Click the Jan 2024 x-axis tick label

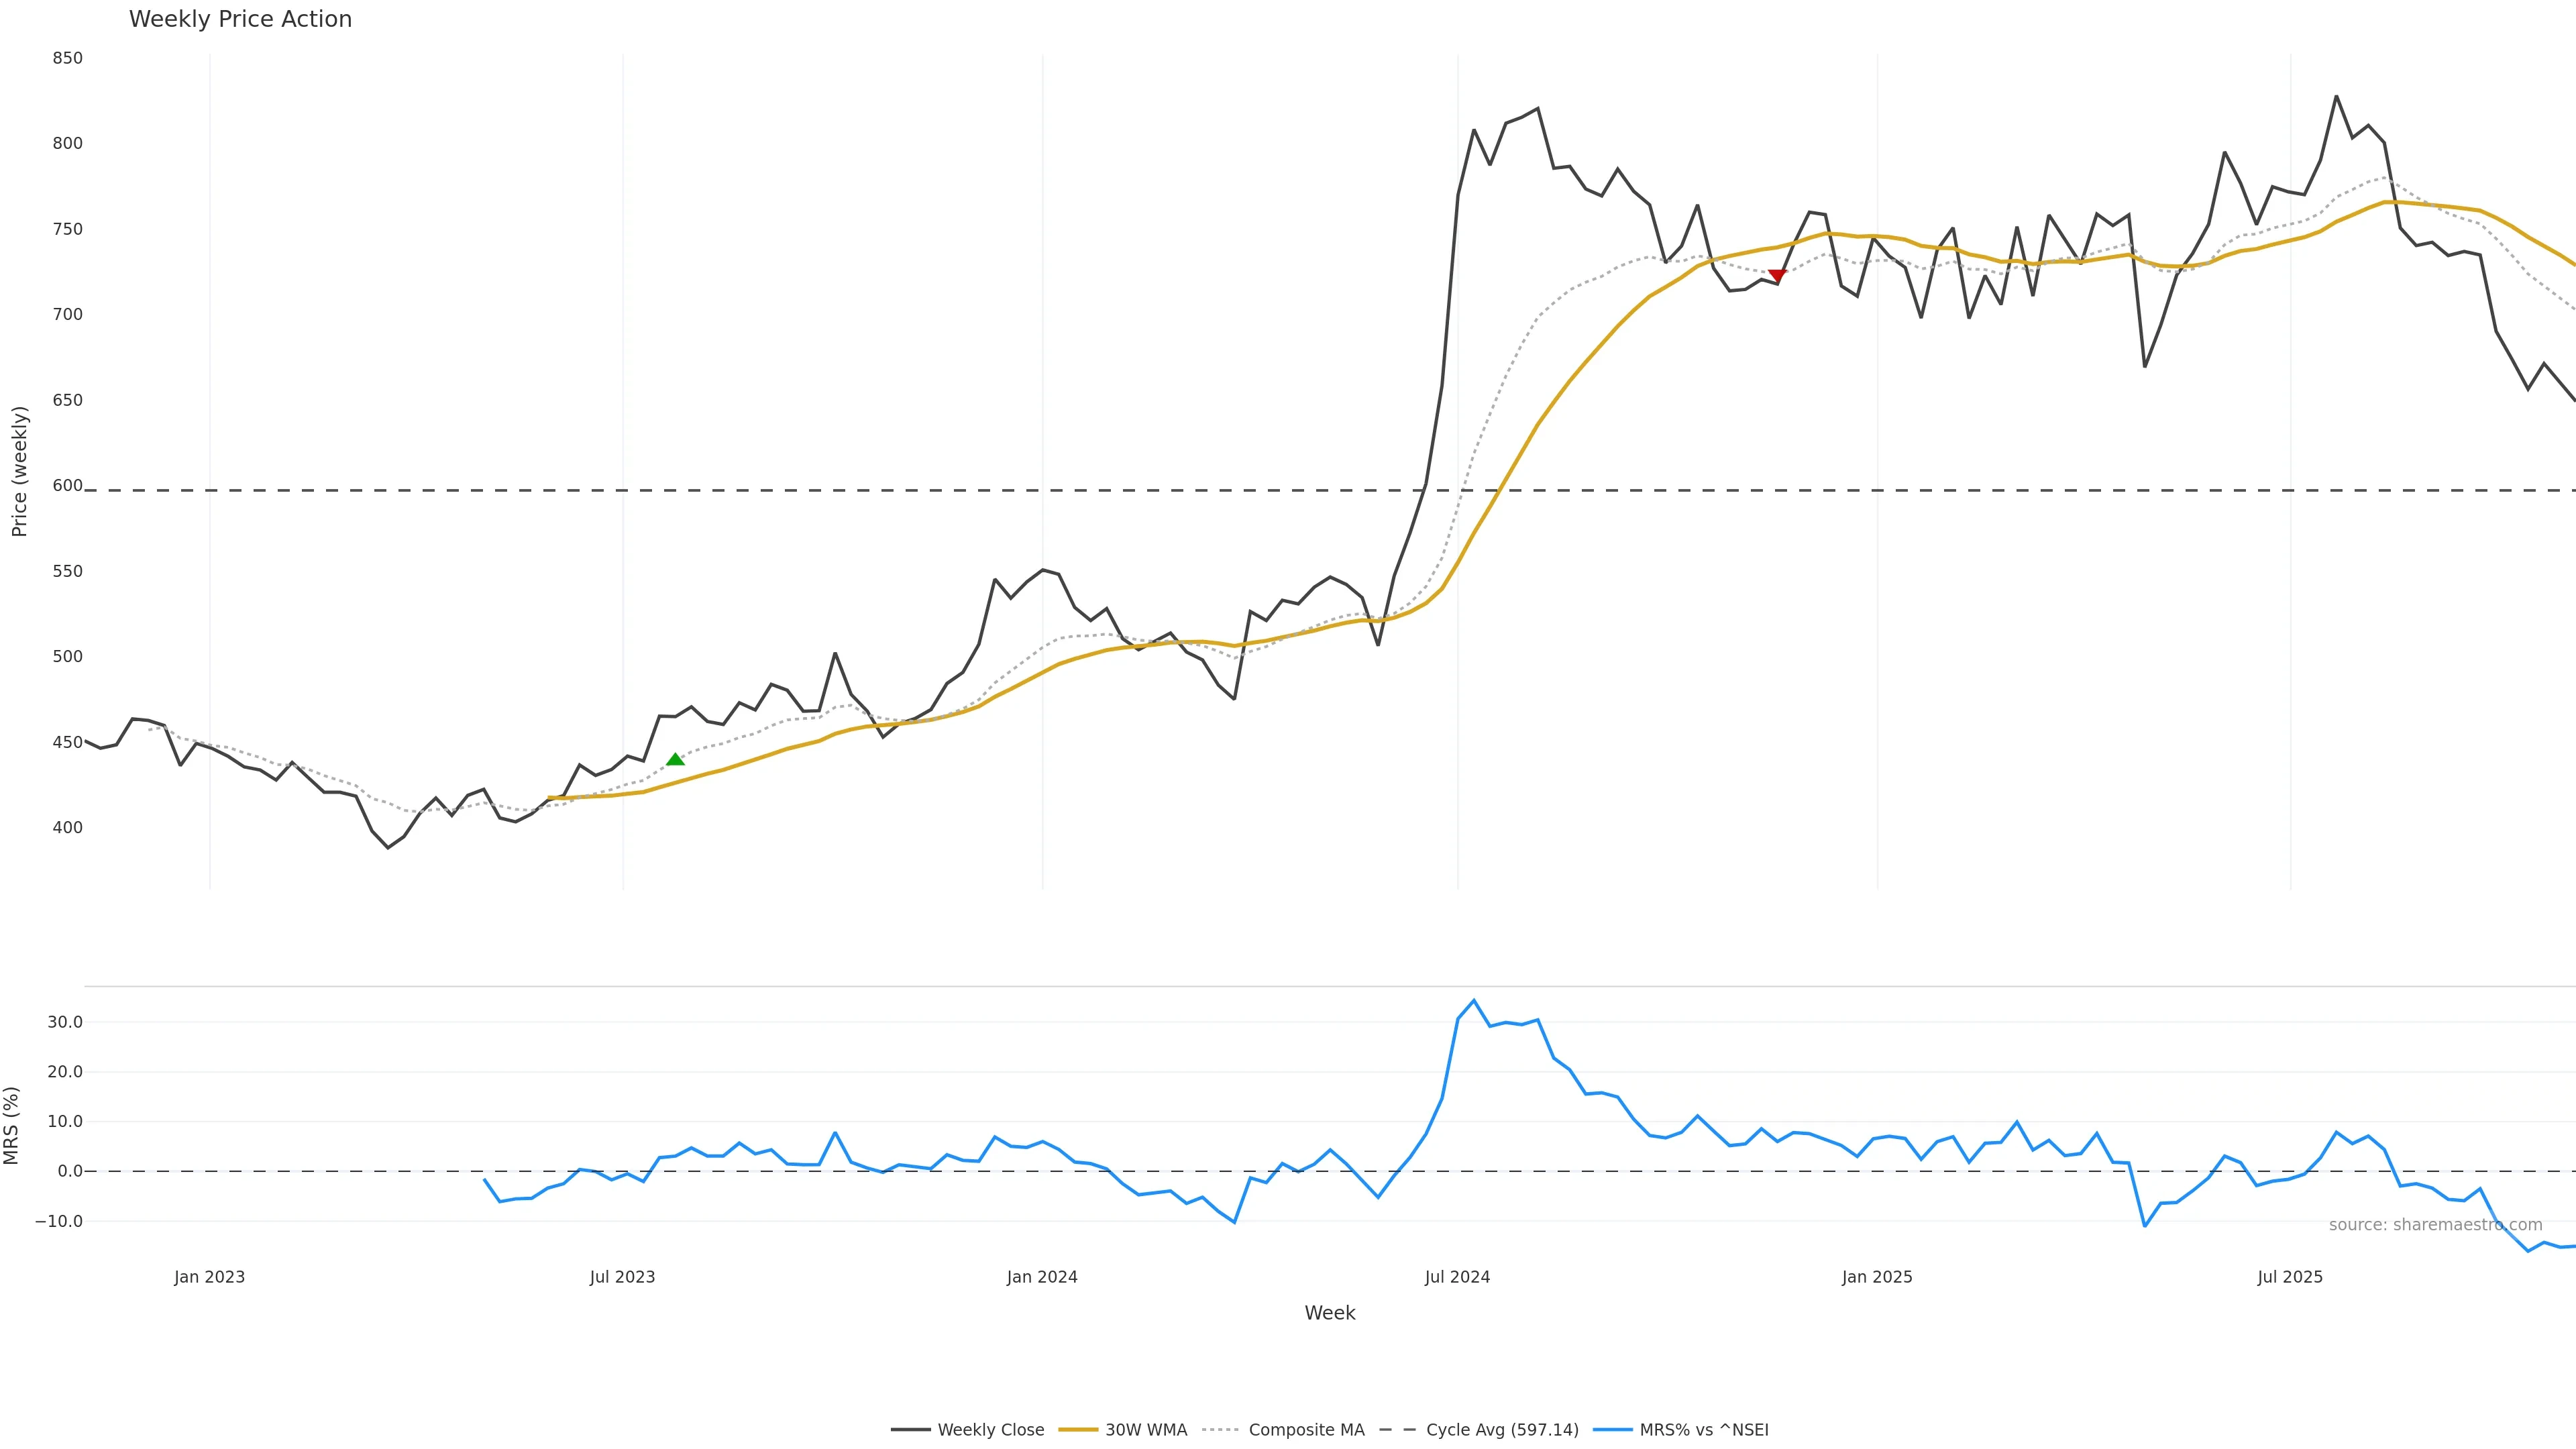1042,1277
